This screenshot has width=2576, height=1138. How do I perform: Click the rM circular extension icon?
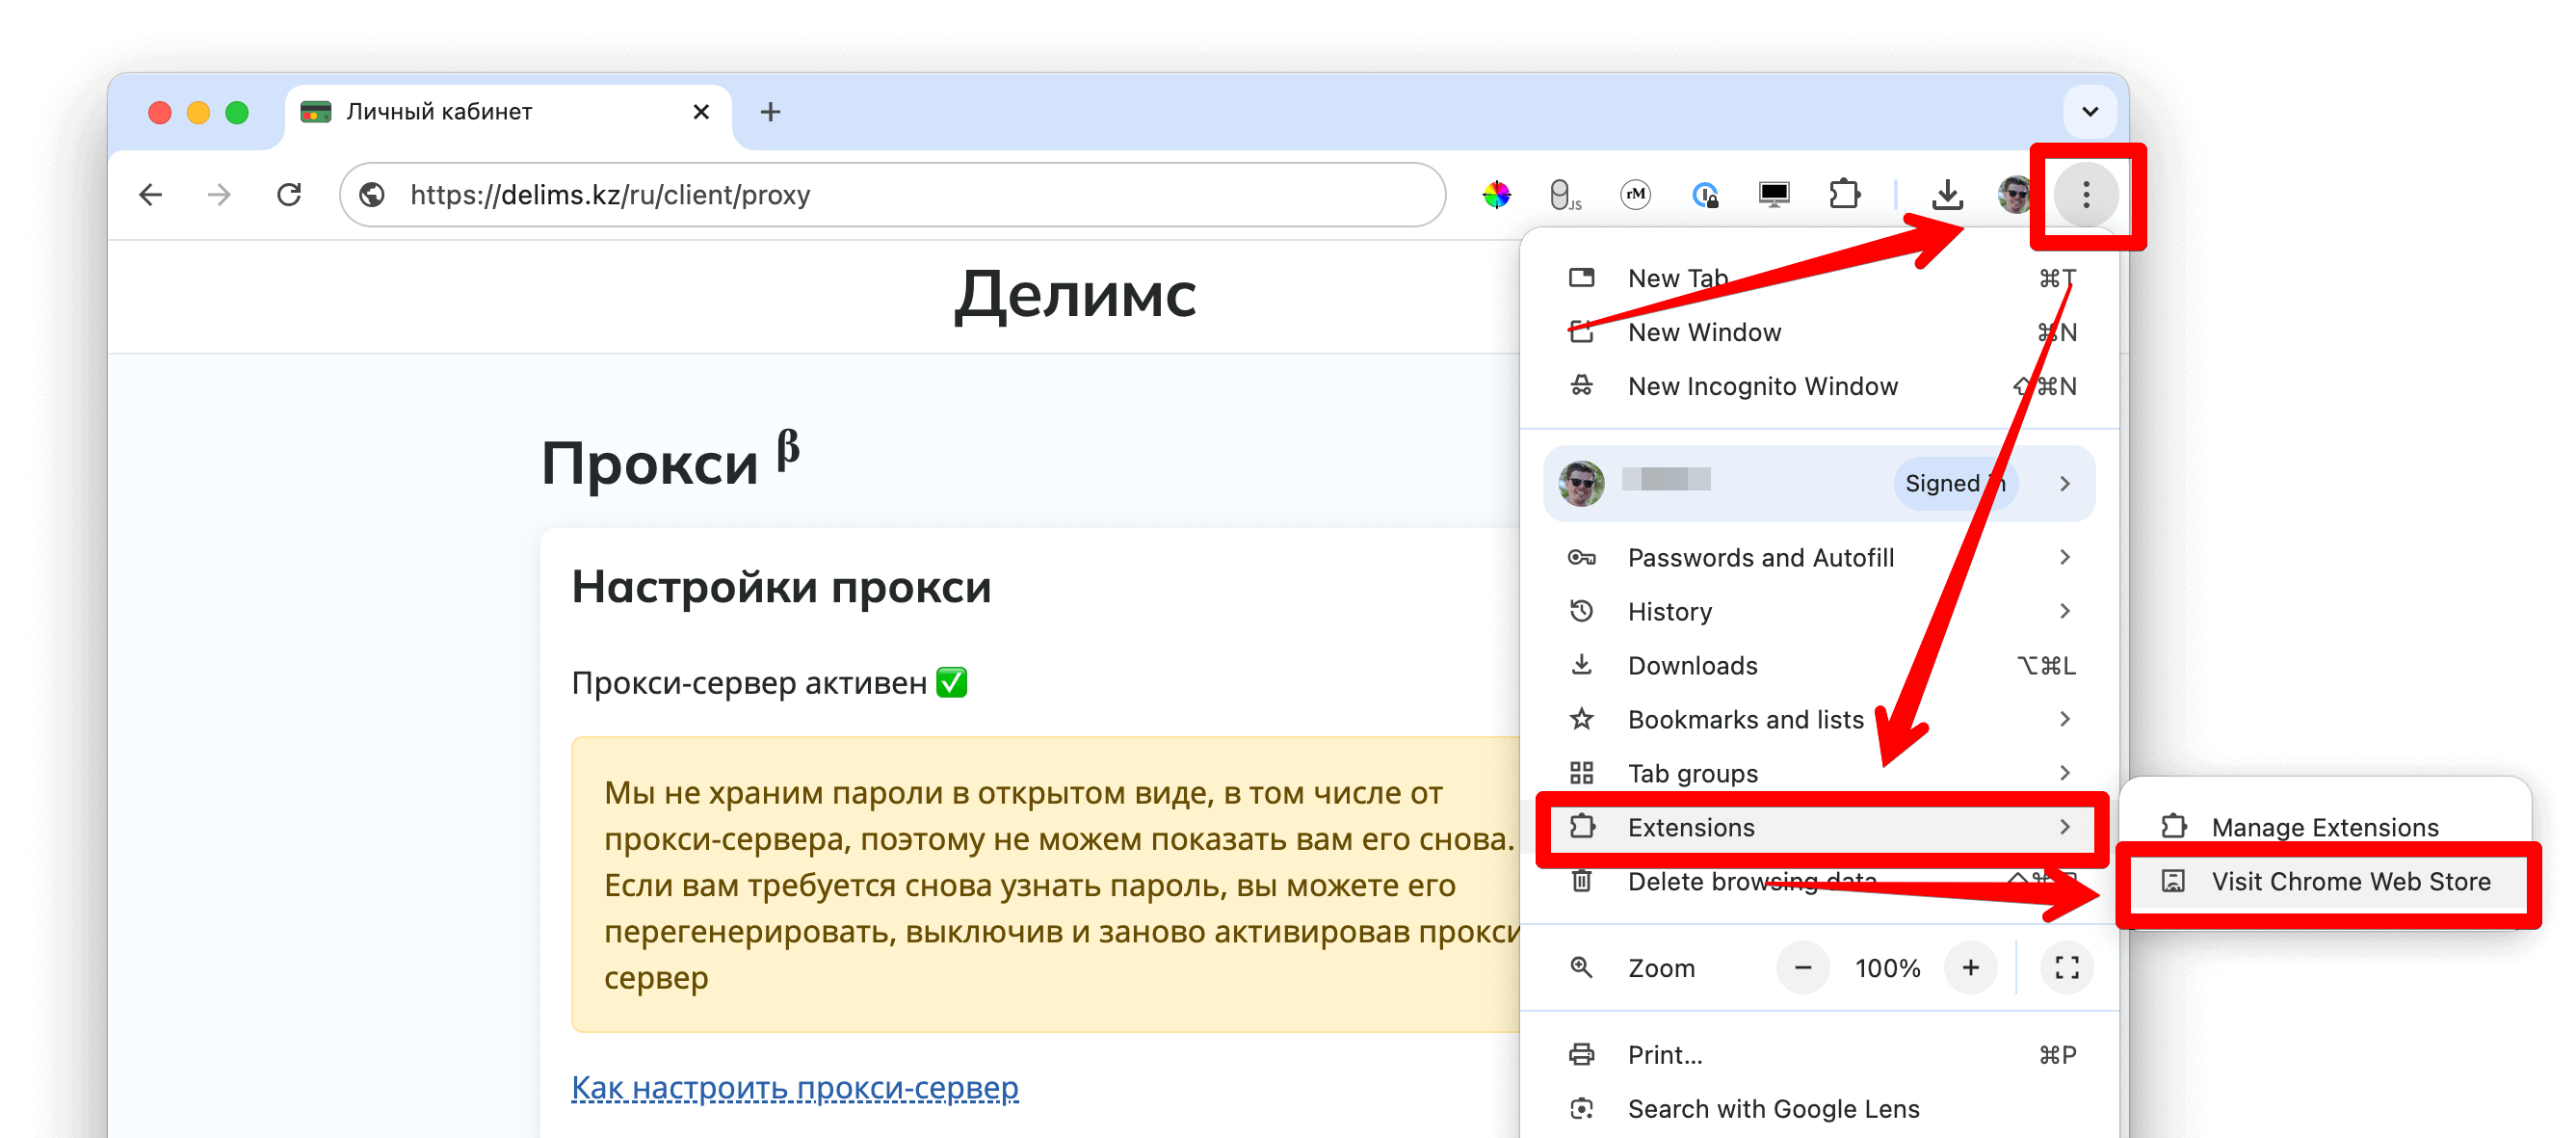pyautogui.click(x=1634, y=194)
